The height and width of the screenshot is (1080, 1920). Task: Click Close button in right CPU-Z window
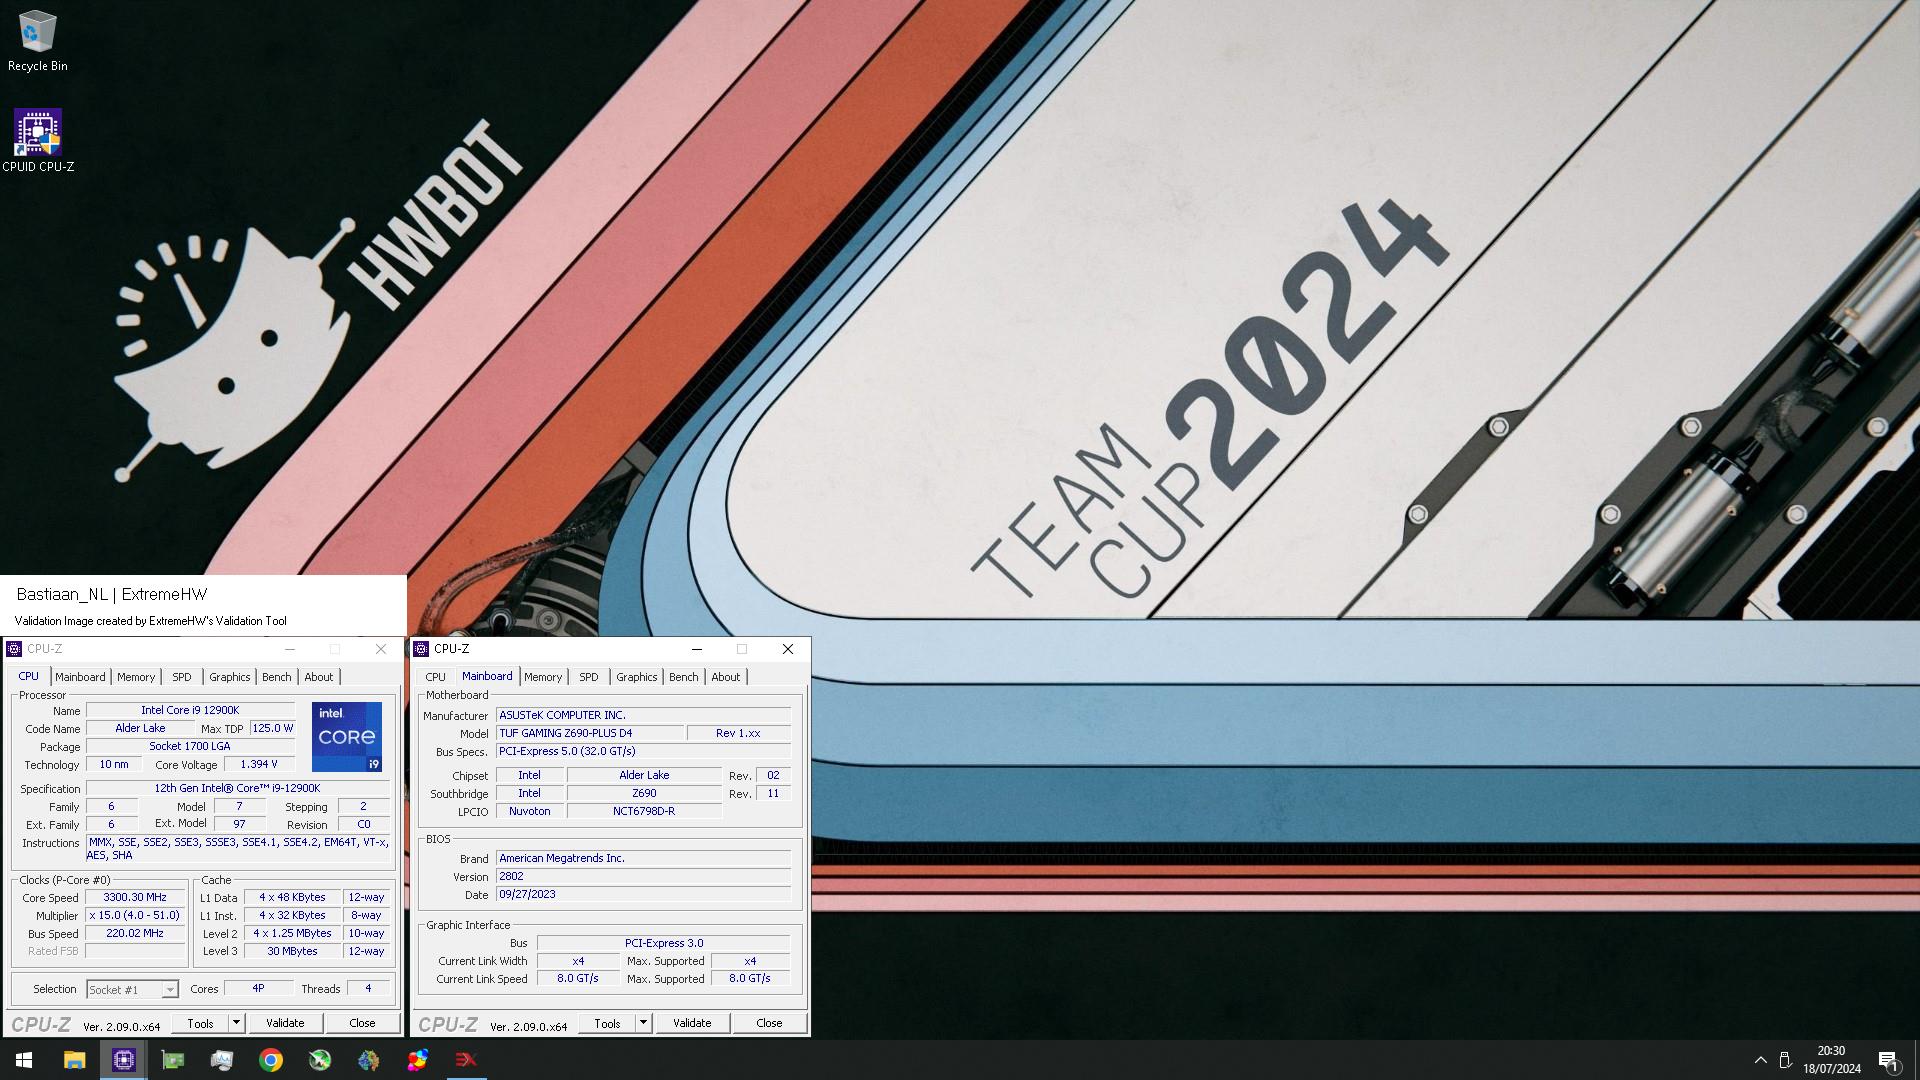point(769,1023)
